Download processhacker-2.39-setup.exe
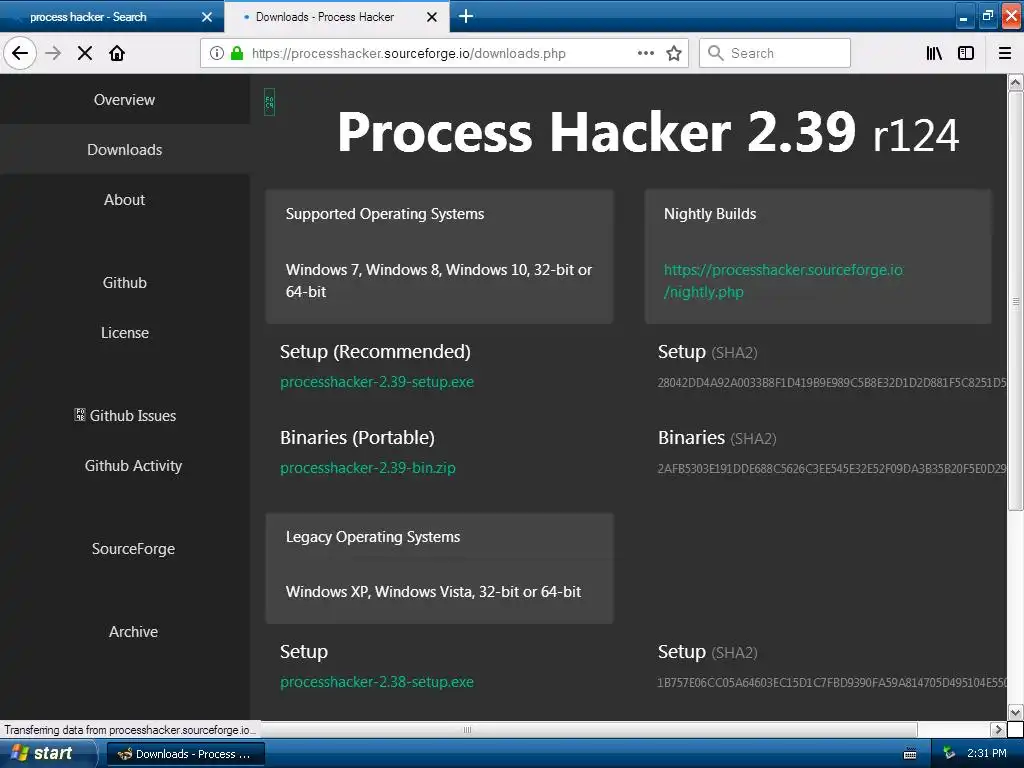 (377, 382)
